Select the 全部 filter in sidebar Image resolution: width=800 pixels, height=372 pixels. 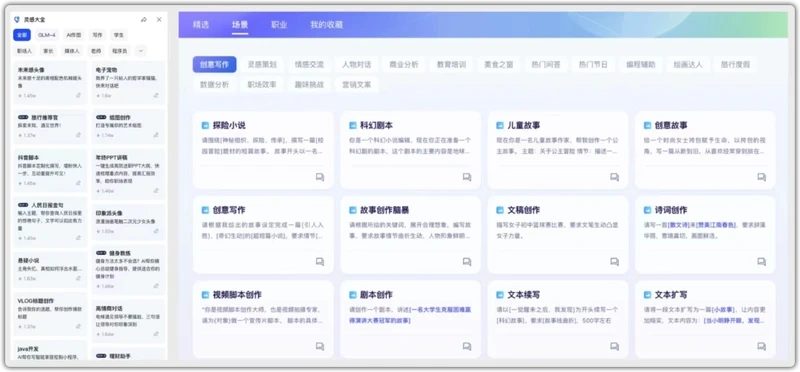22,35
